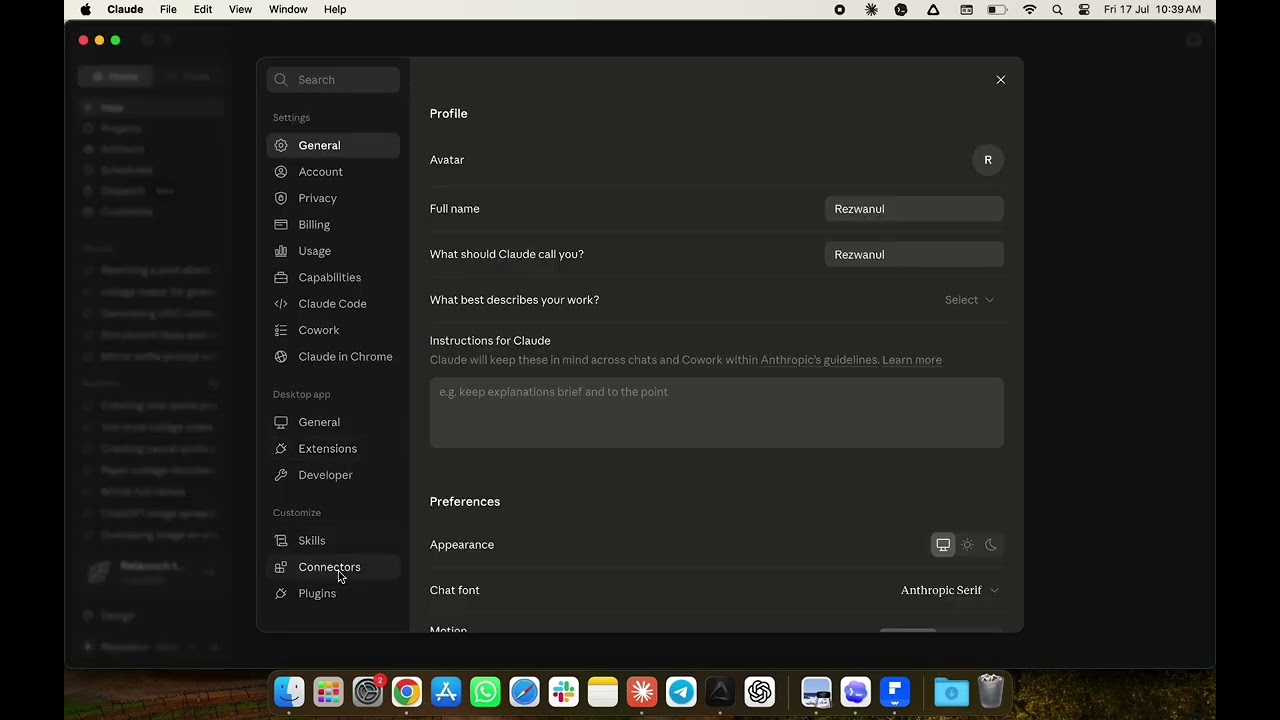Open the Window menu

pyautogui.click(x=288, y=10)
